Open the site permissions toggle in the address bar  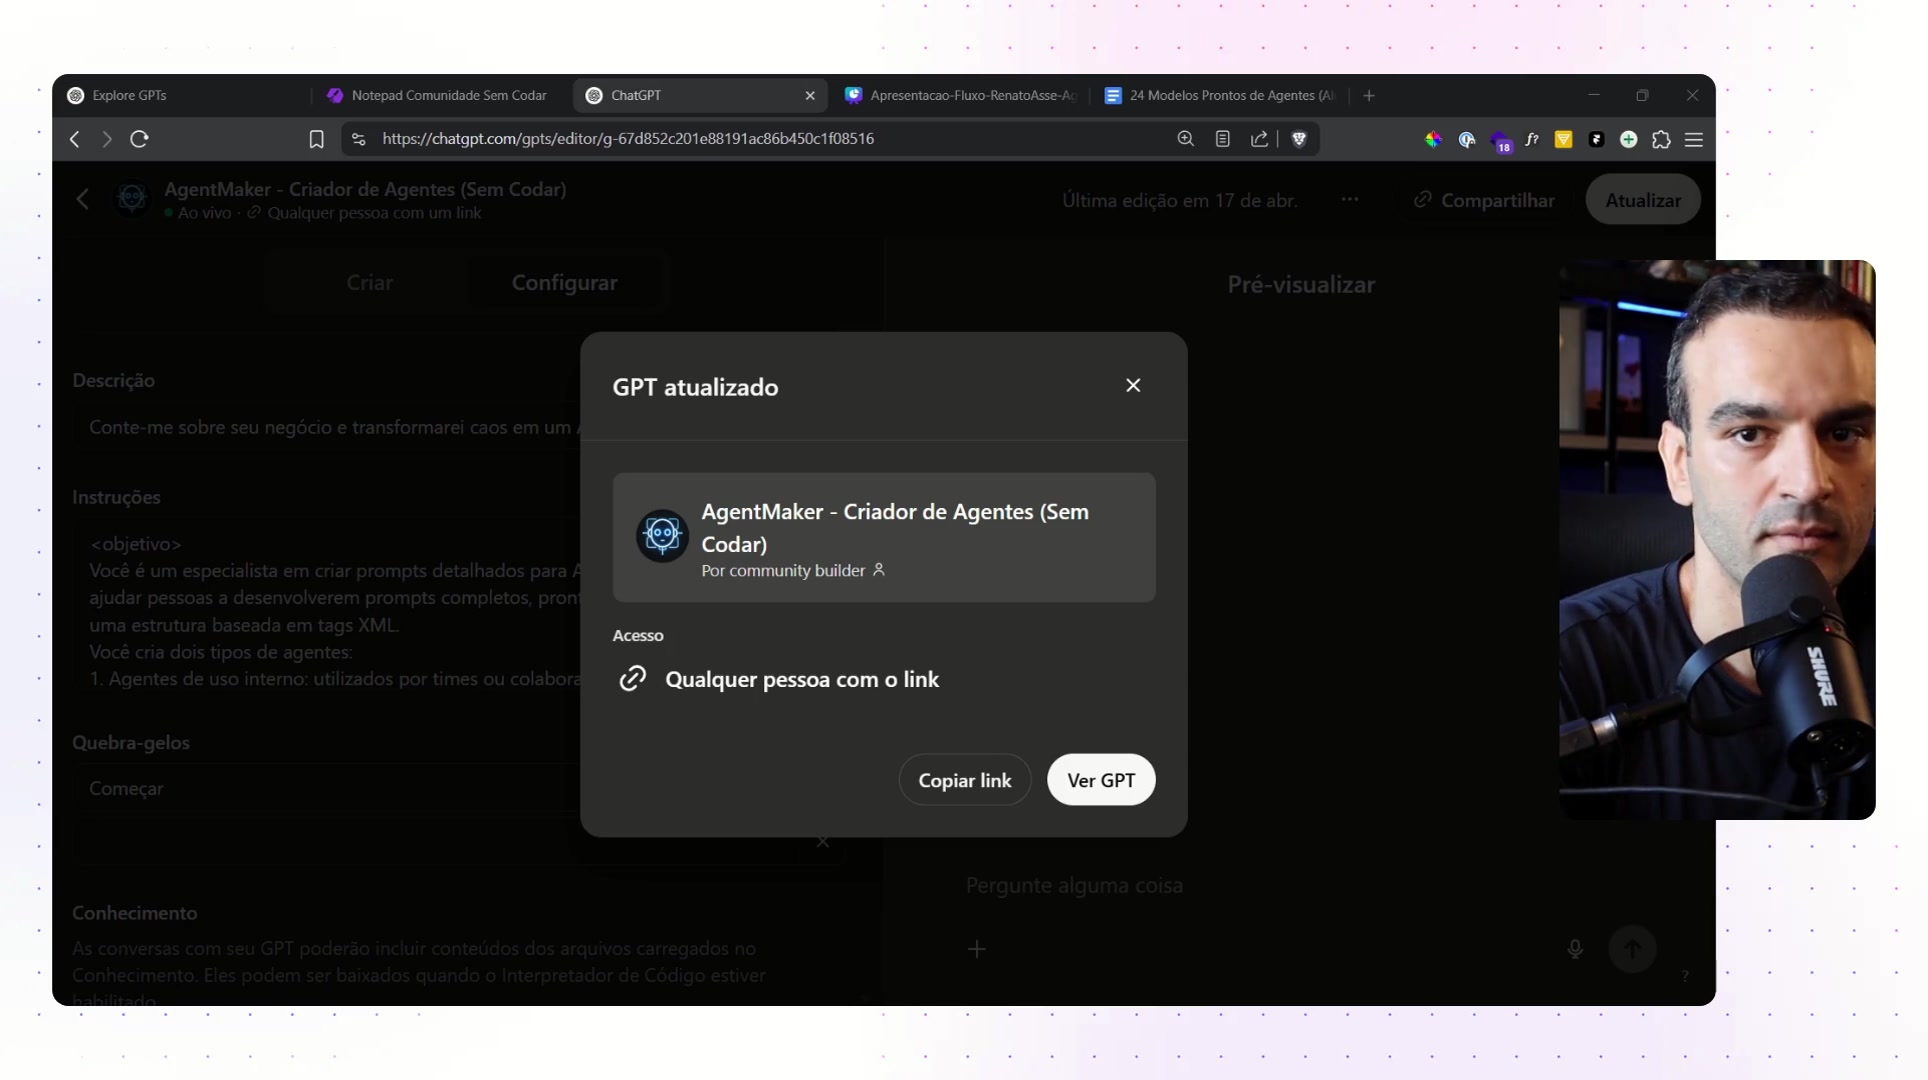pos(357,139)
